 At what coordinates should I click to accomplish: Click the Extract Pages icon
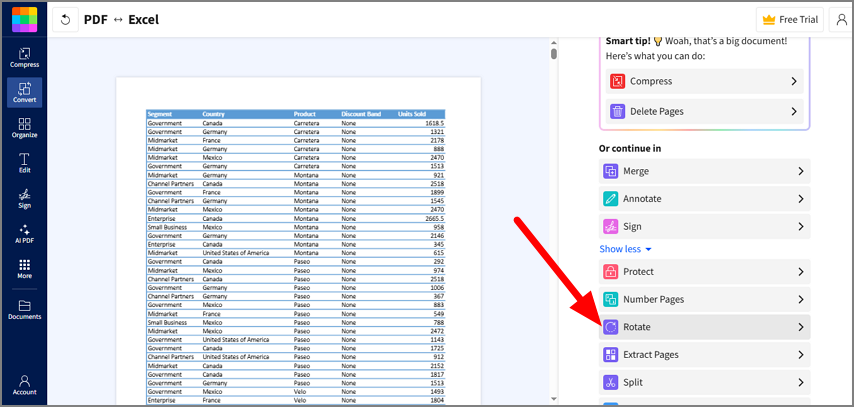pos(611,355)
